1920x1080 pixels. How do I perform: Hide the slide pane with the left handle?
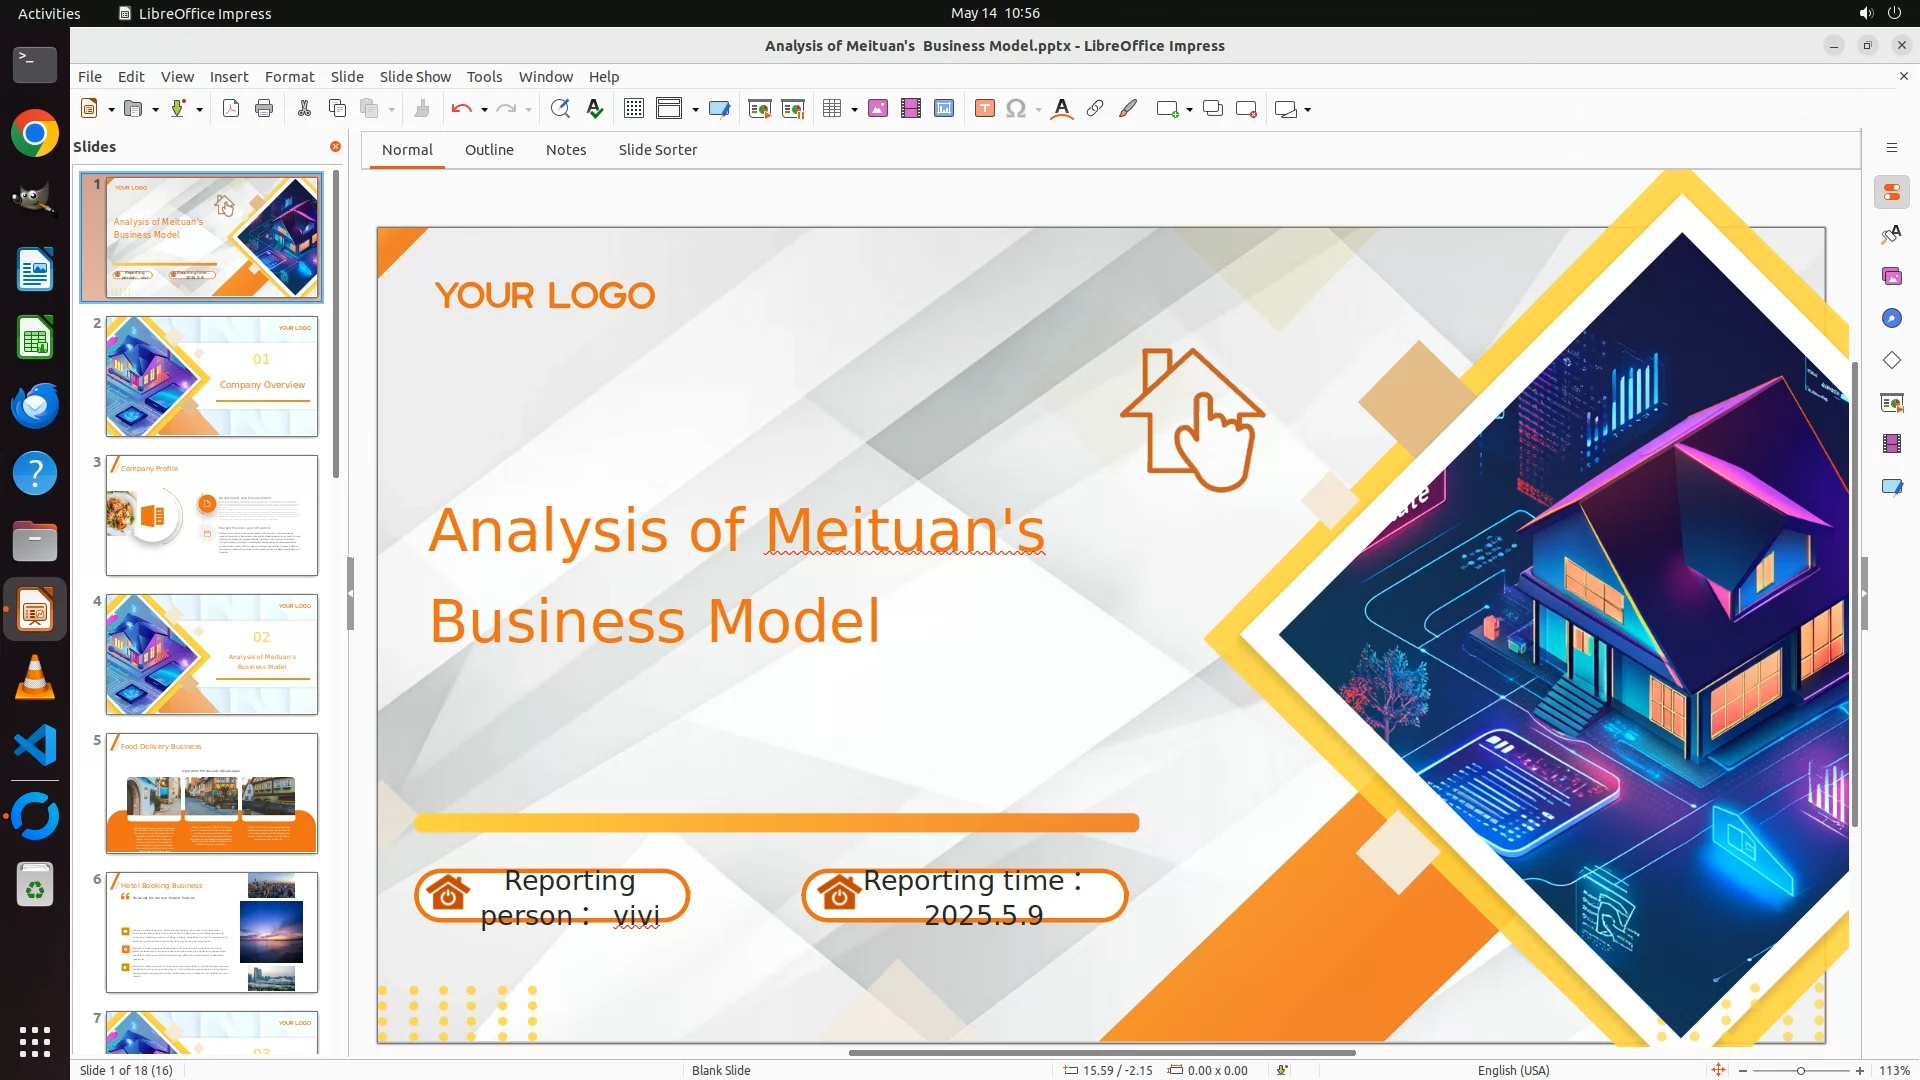pos(350,593)
